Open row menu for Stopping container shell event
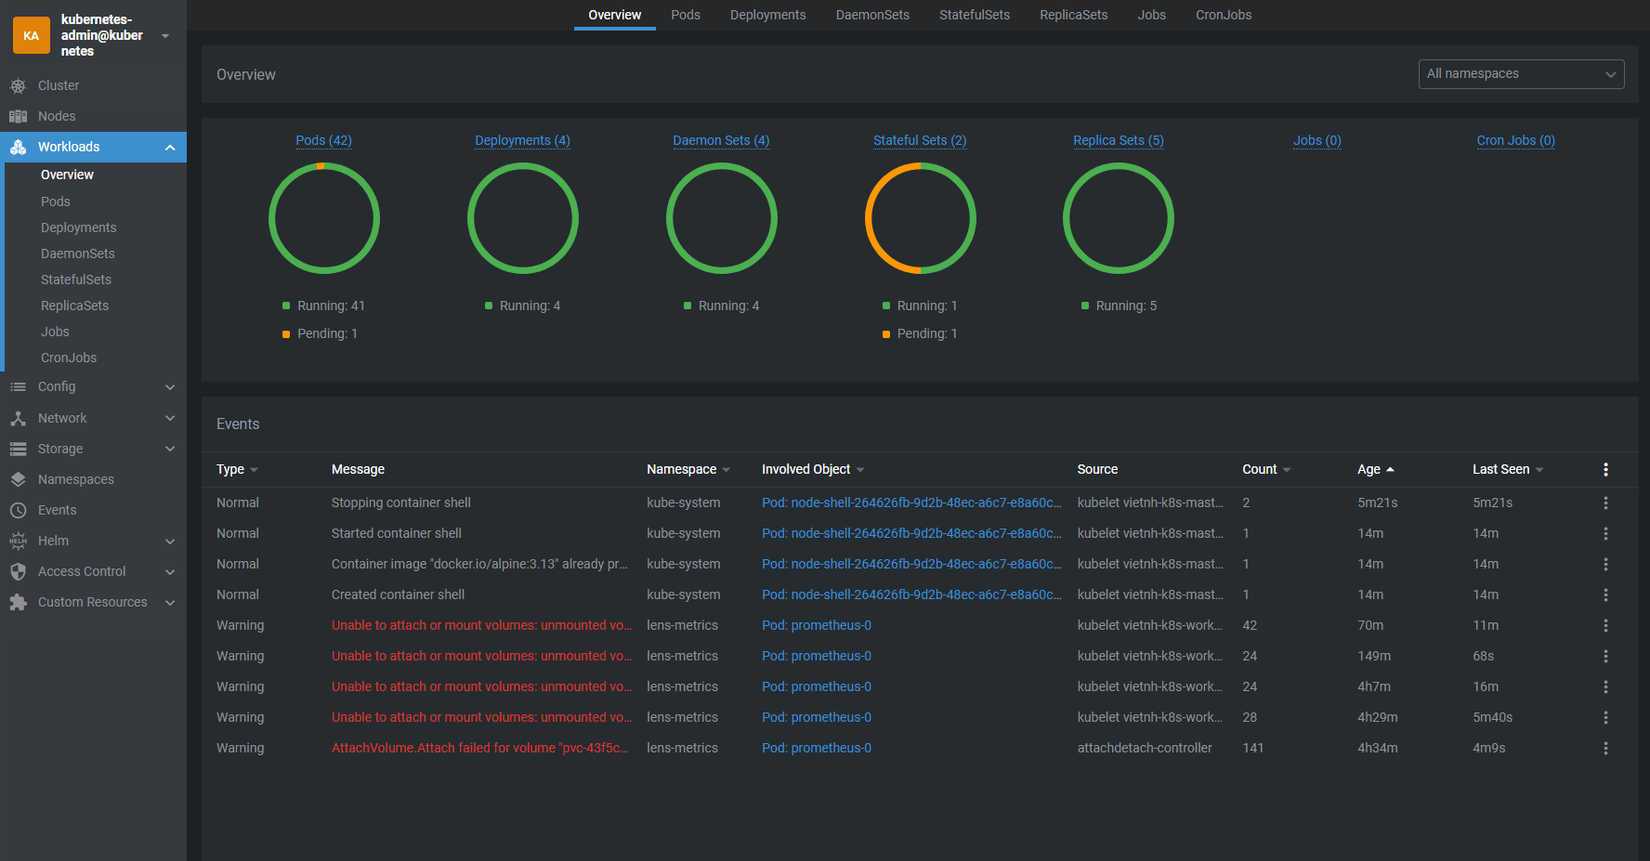The image size is (1650, 861). [x=1605, y=503]
